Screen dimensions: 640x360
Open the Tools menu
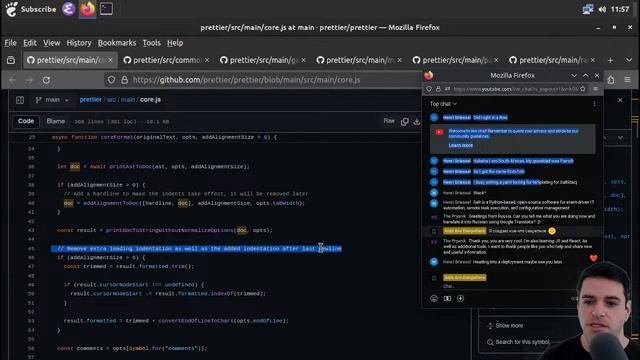click(x=151, y=43)
